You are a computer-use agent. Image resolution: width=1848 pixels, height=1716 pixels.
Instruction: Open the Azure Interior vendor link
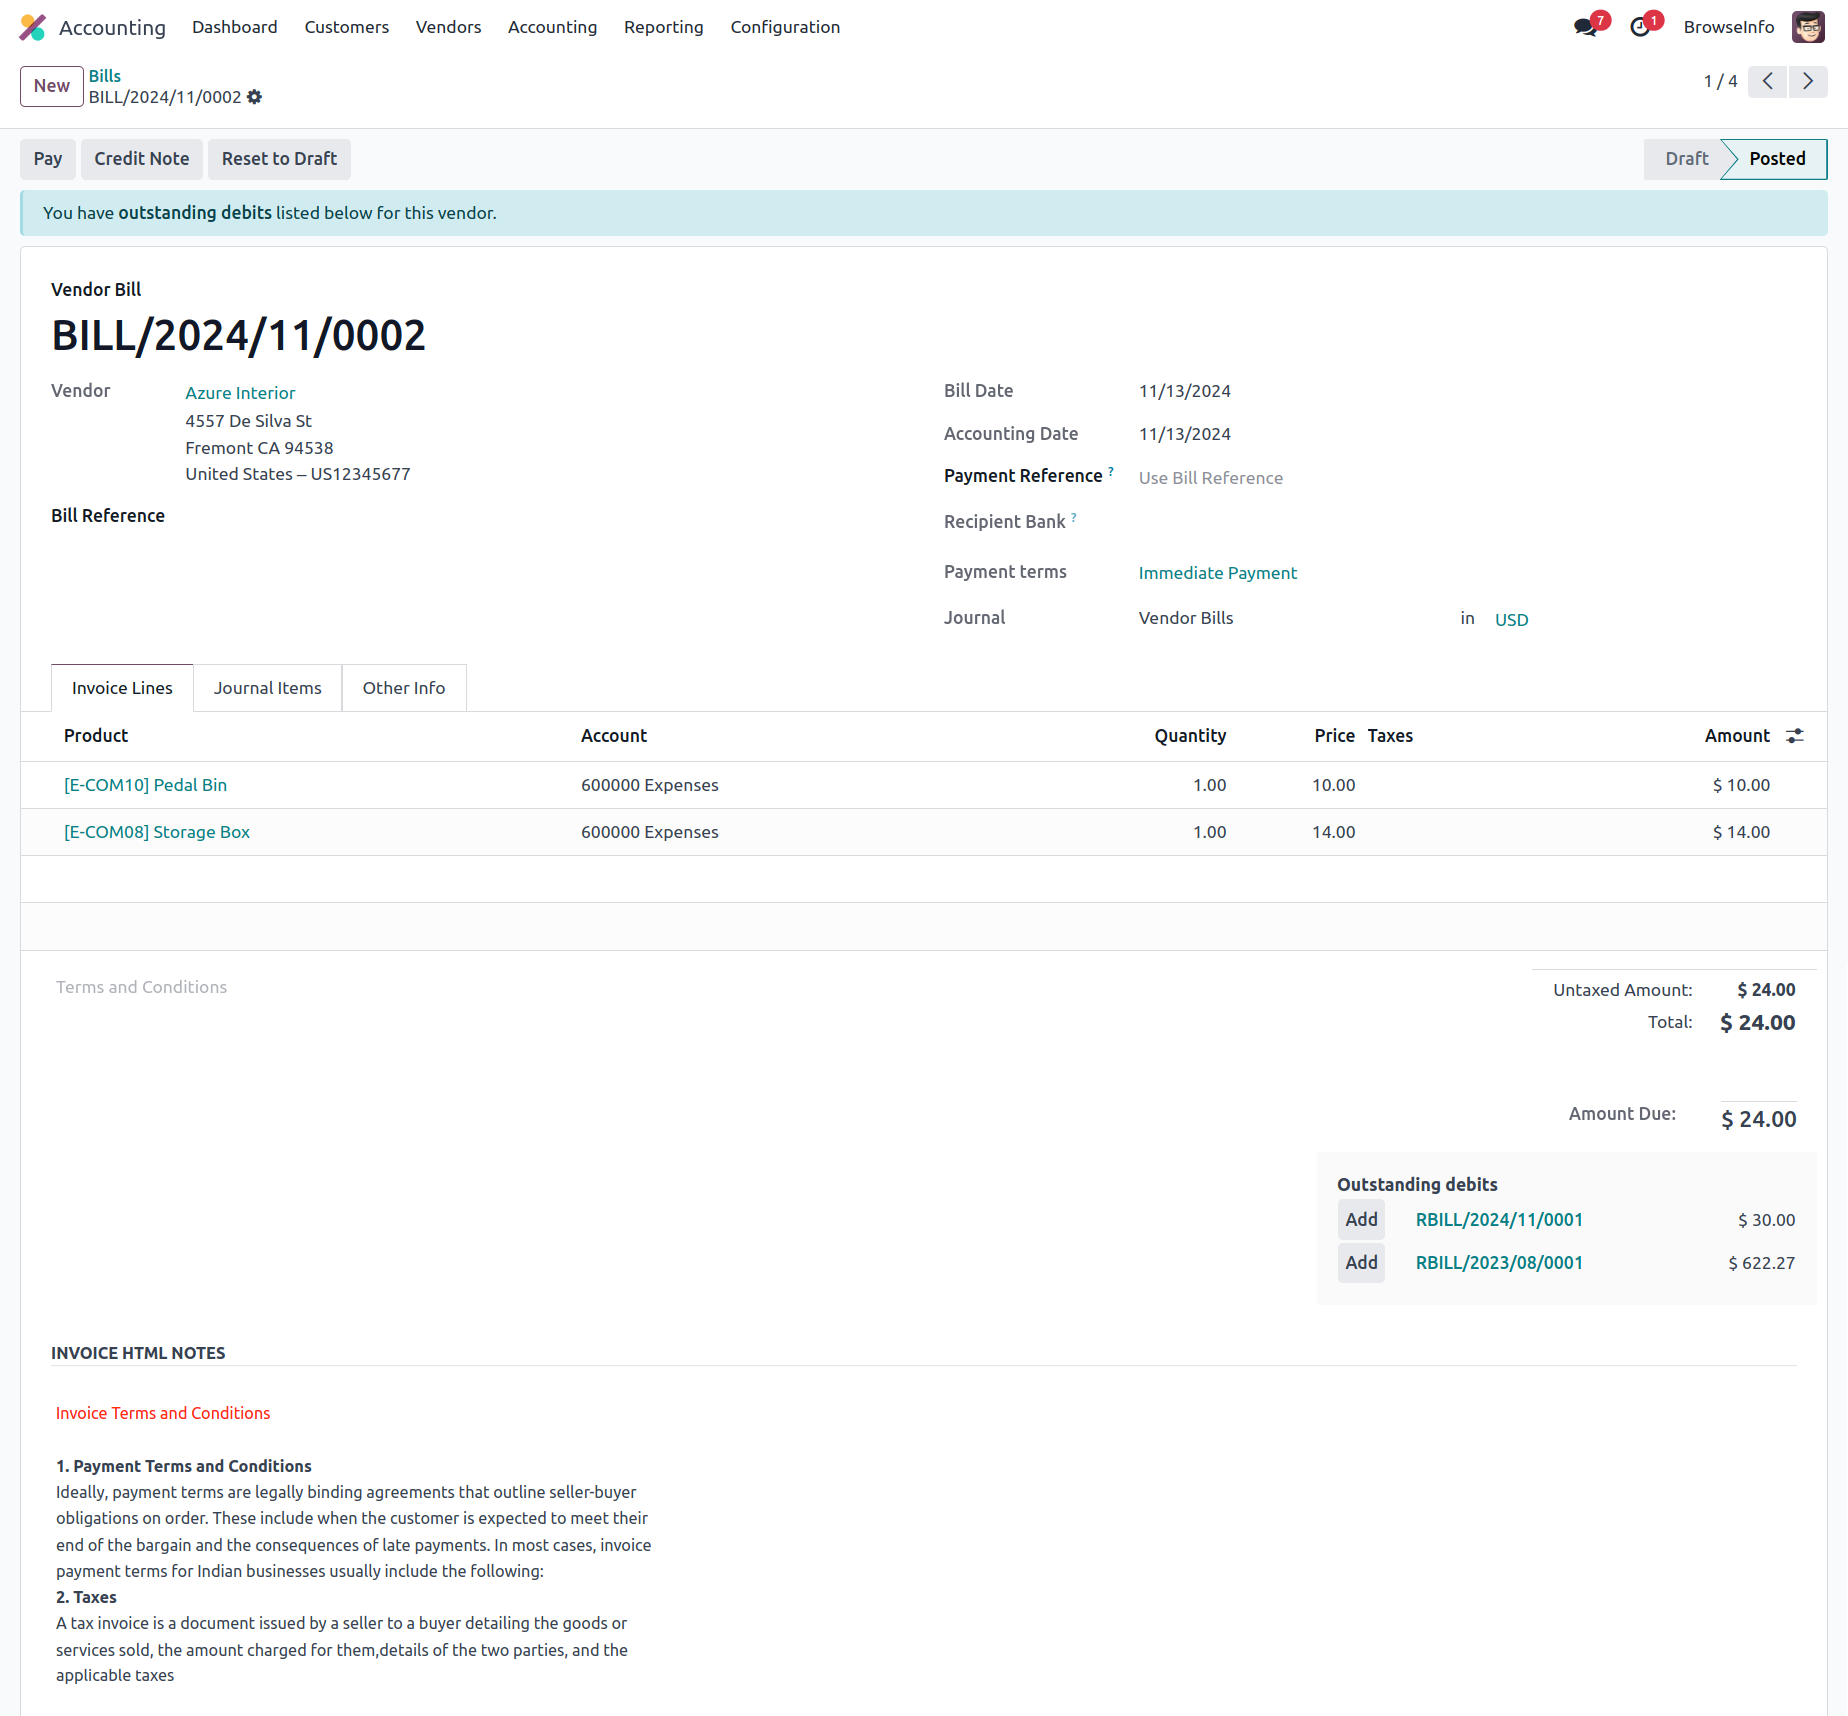(x=240, y=393)
